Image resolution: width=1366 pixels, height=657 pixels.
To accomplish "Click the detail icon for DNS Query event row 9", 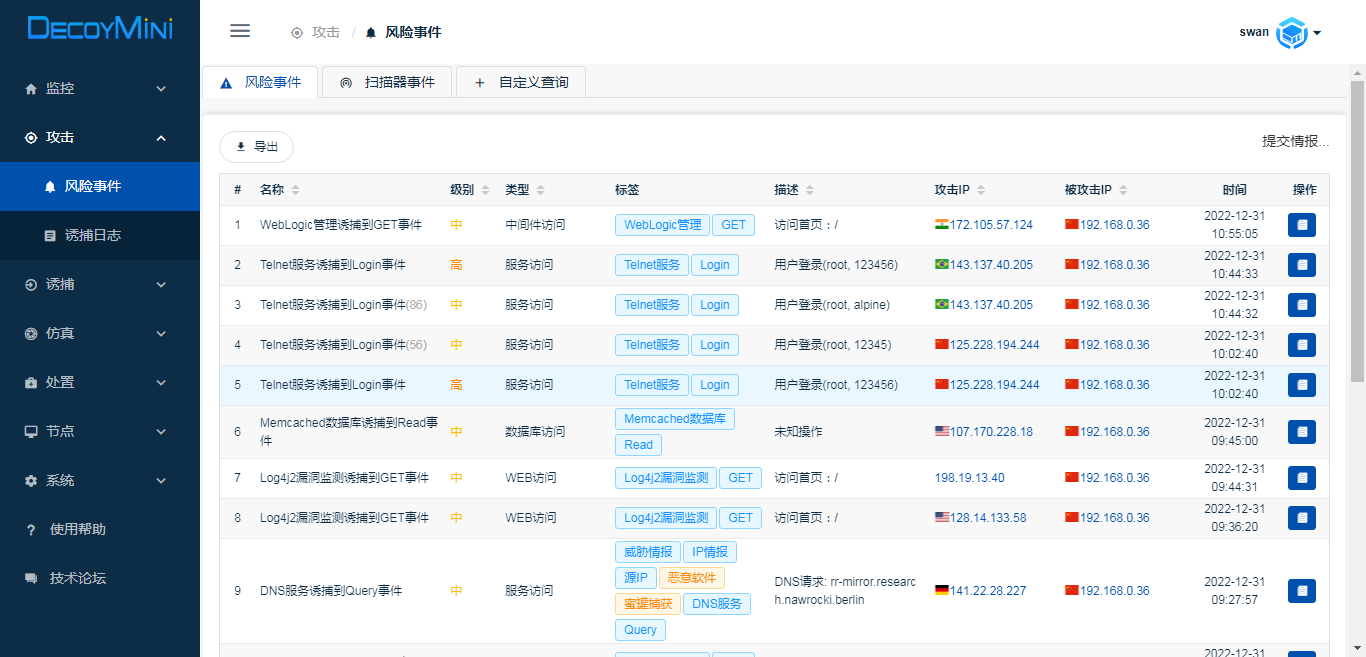I will click(1301, 591).
